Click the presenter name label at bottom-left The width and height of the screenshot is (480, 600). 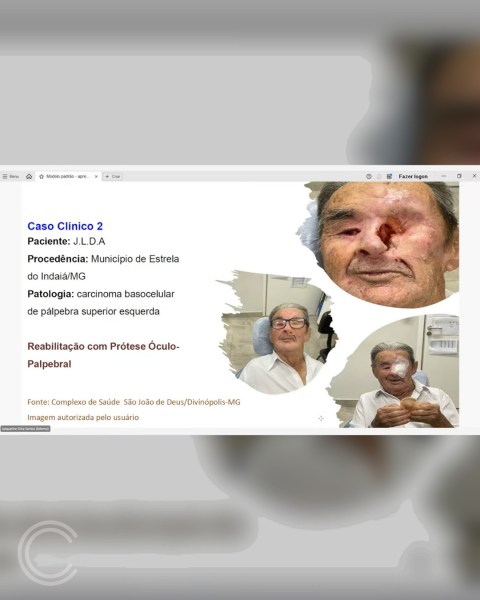[x=25, y=429]
